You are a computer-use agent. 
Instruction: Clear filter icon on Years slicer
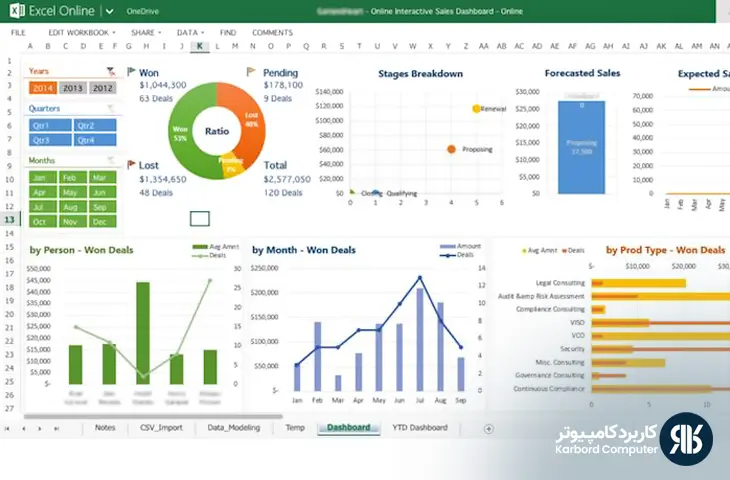pyautogui.click(x=111, y=71)
